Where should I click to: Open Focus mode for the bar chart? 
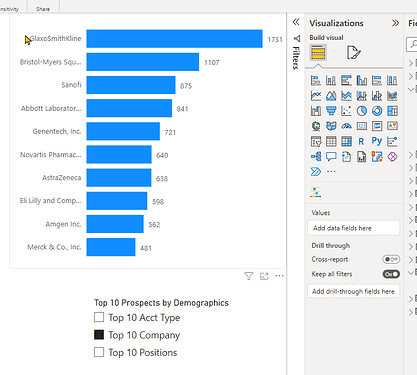click(x=264, y=276)
